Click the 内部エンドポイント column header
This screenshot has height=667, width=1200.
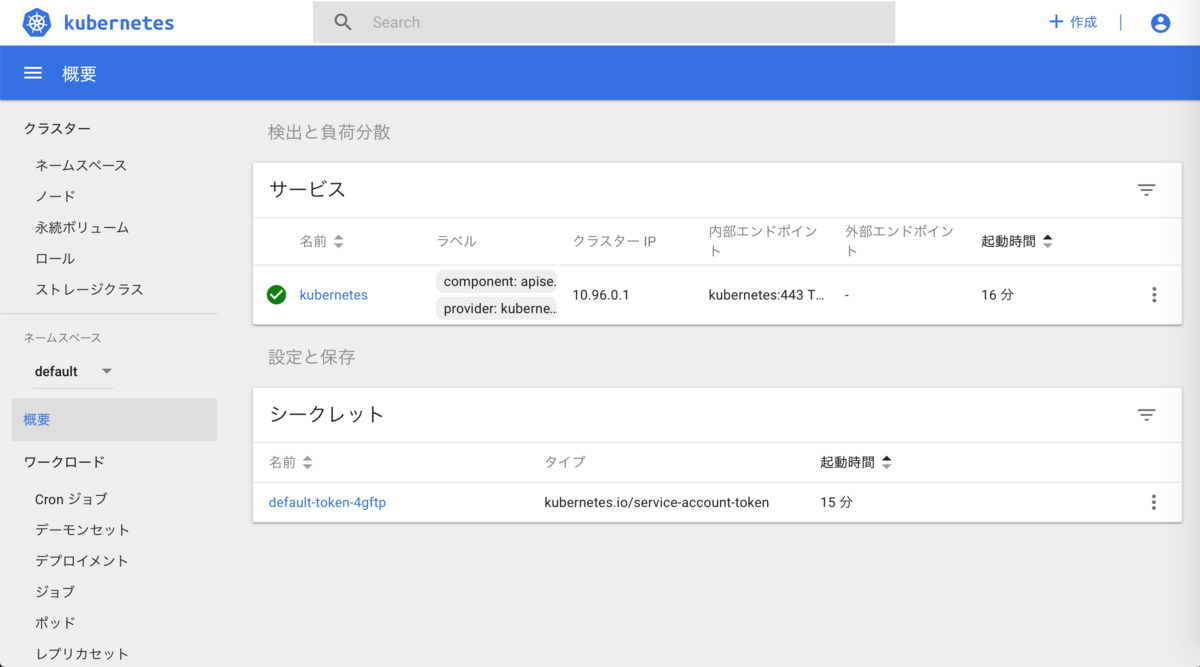point(763,241)
